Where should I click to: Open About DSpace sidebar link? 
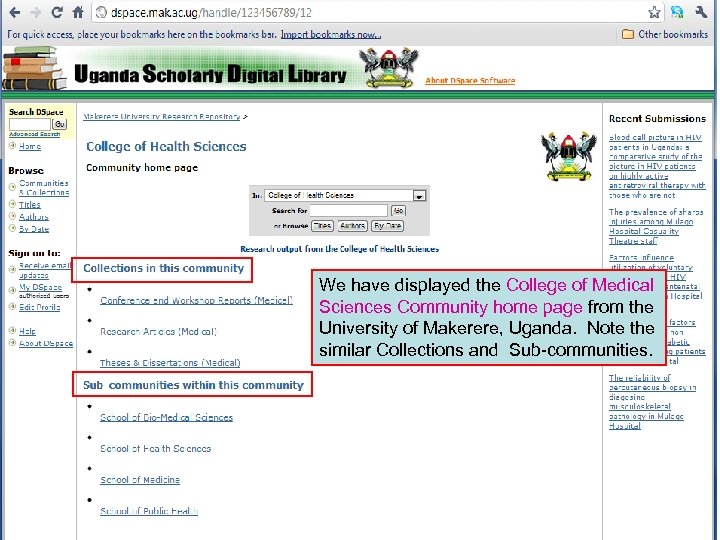pos(46,343)
